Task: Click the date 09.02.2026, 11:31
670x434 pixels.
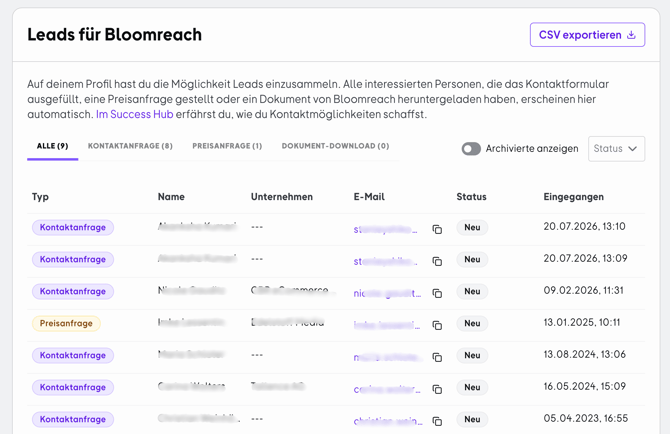Action: [583, 290]
